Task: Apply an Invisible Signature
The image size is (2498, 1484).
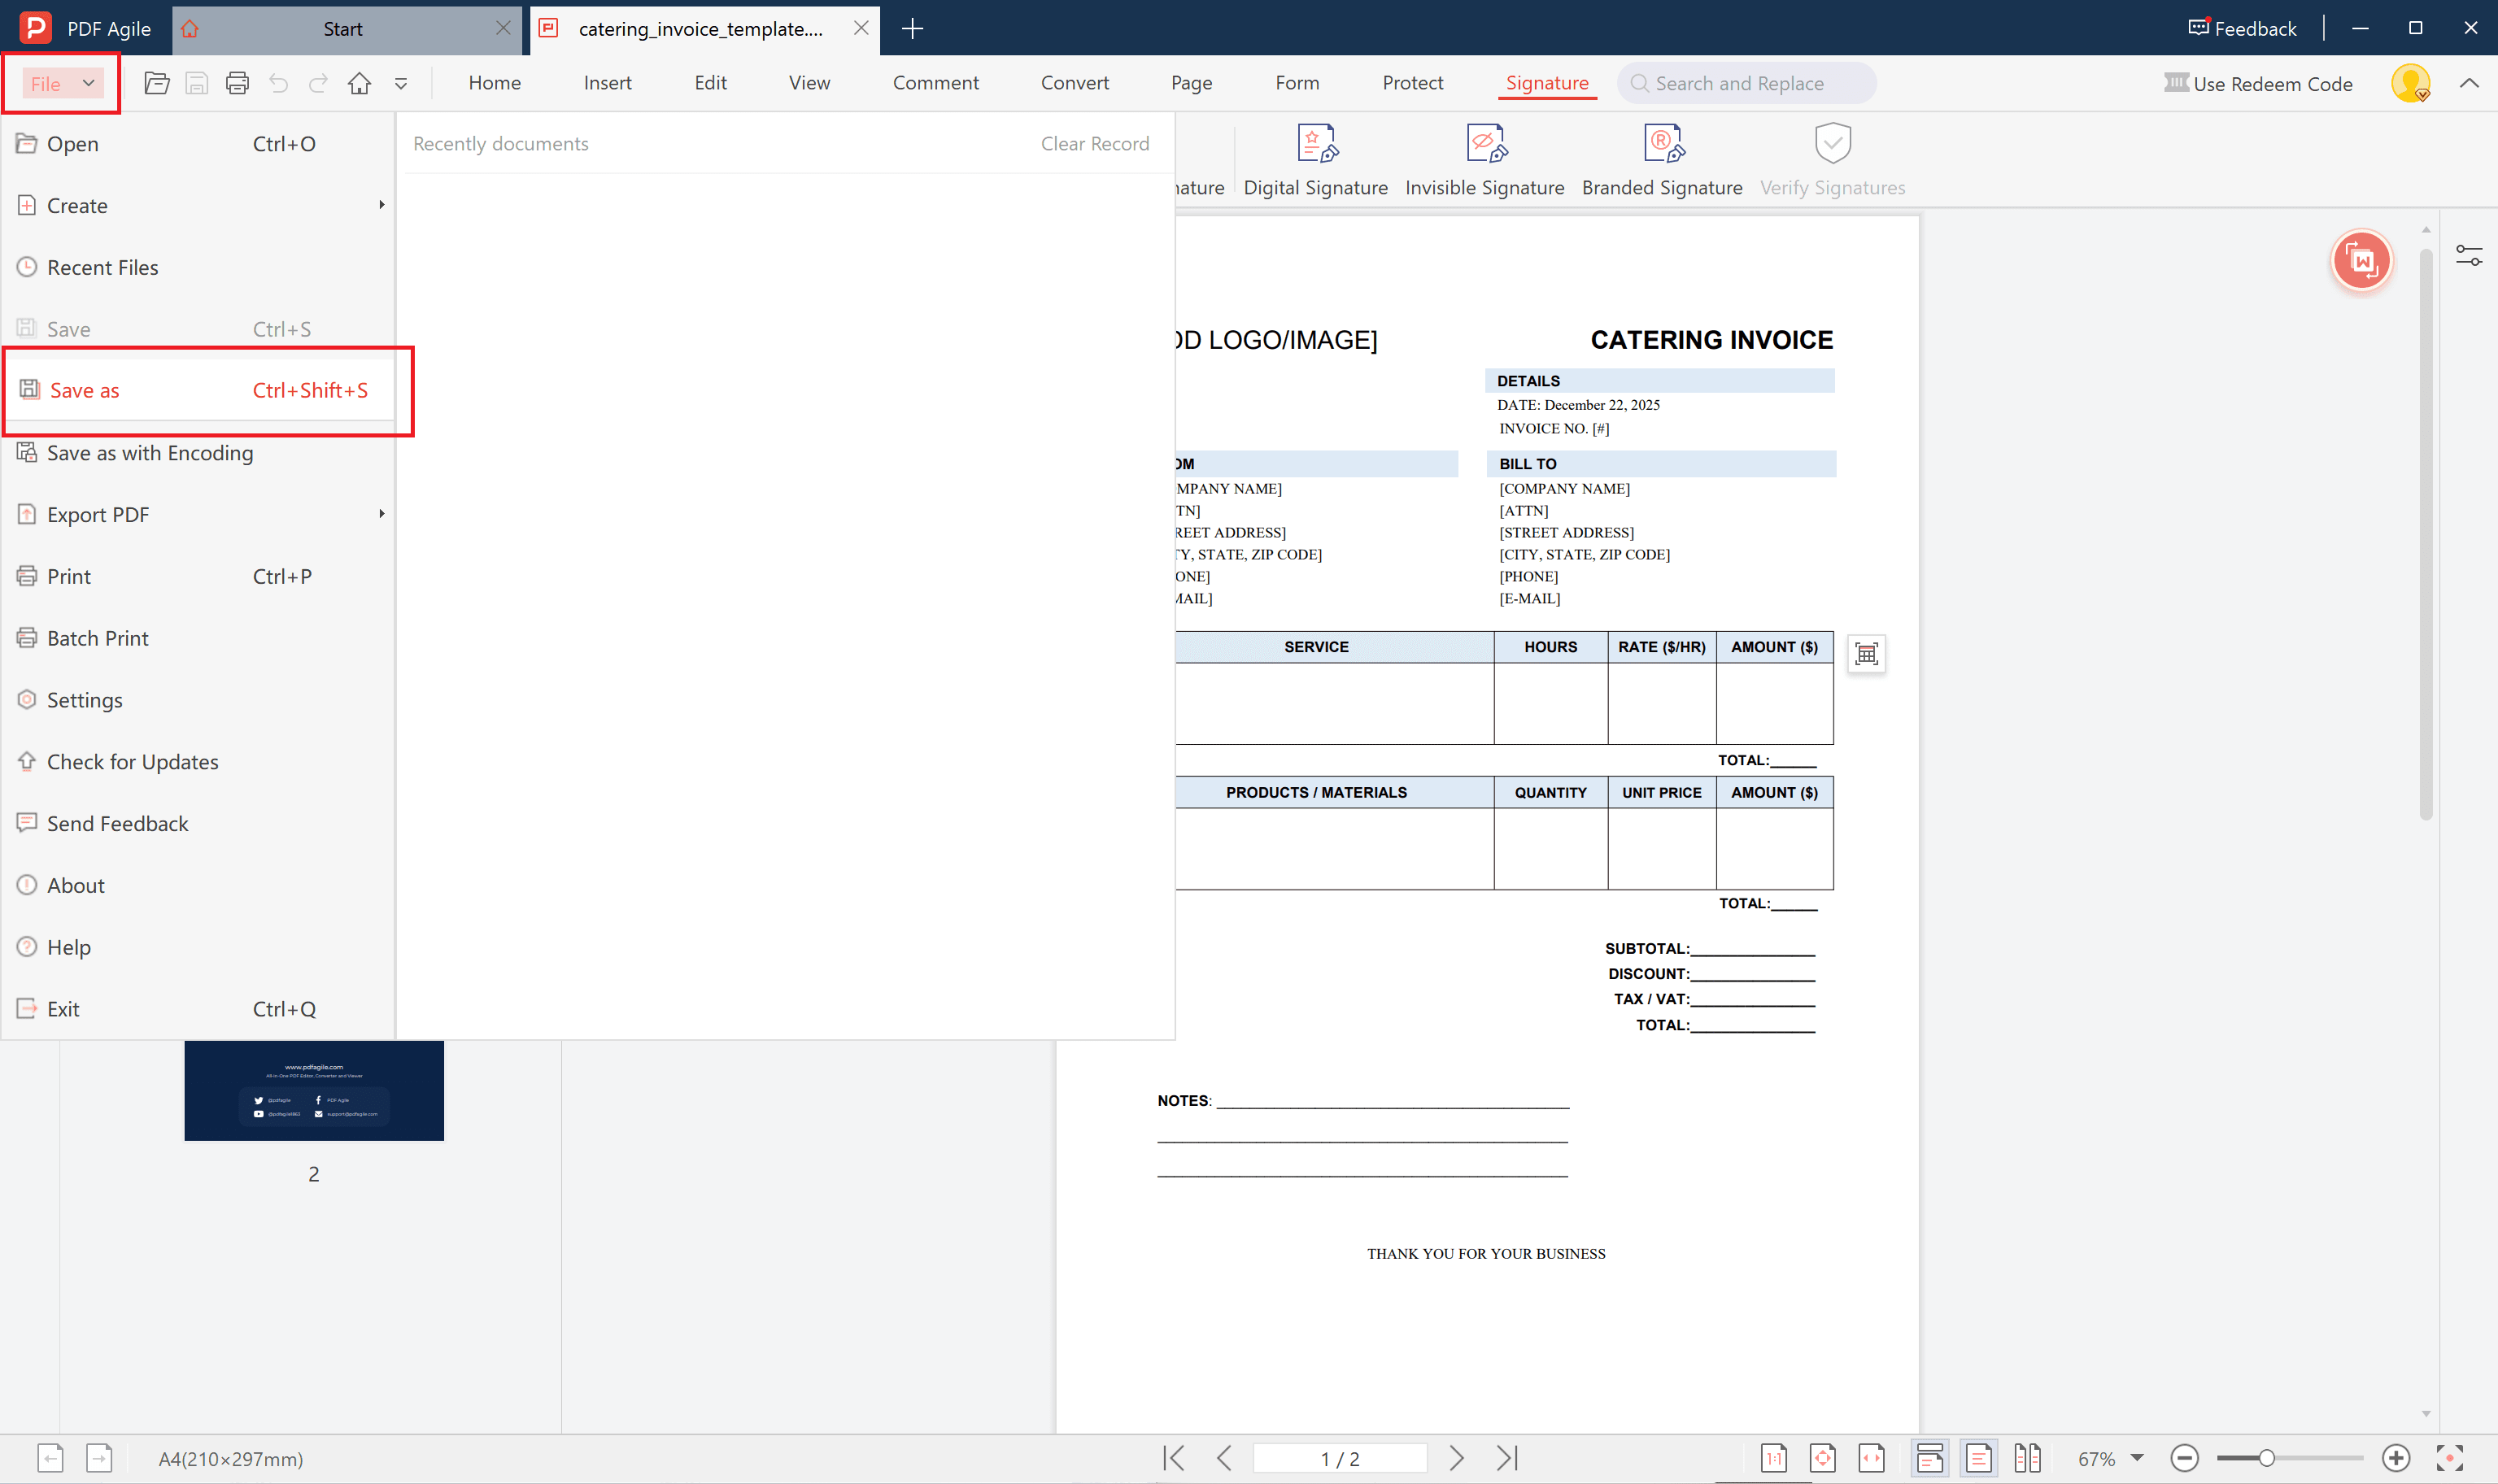Action: coord(1484,160)
